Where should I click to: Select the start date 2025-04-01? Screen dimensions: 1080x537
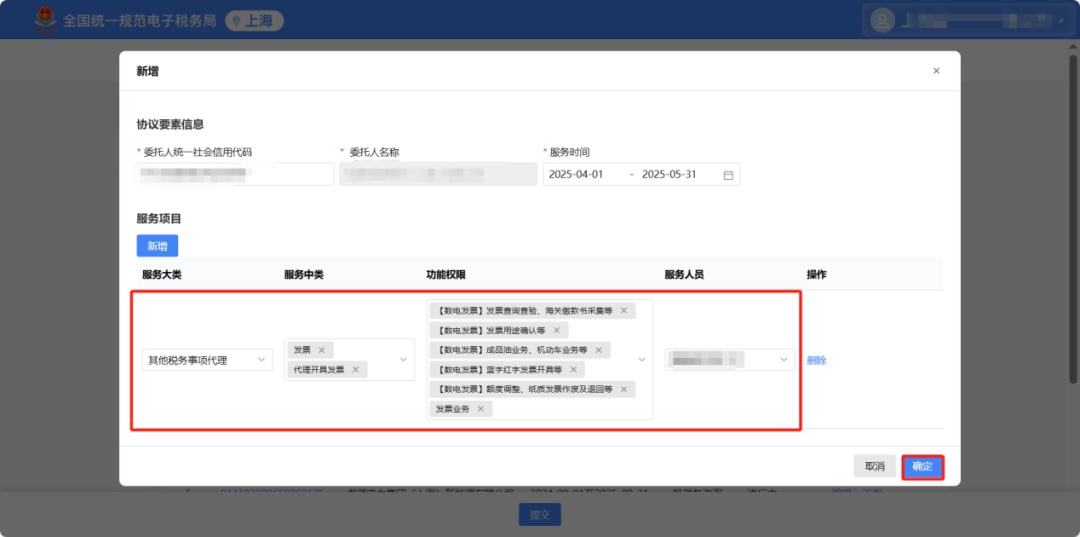tap(576, 175)
